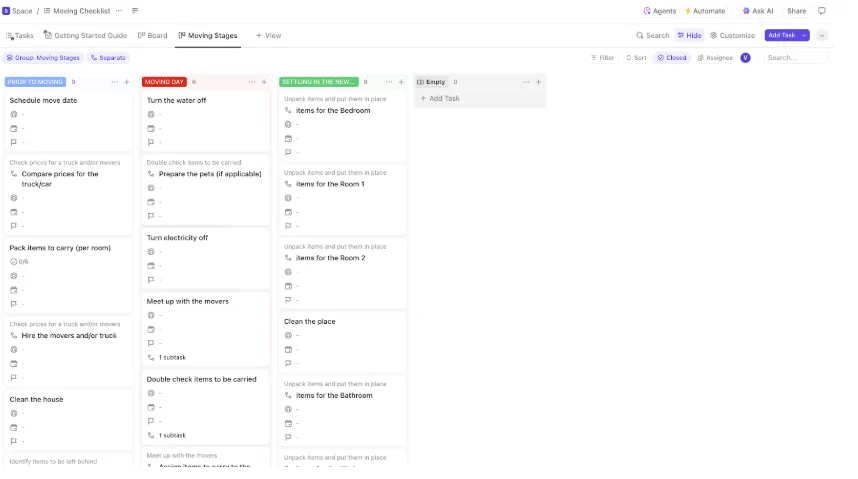Click Add Task in the Empty column

[440, 99]
